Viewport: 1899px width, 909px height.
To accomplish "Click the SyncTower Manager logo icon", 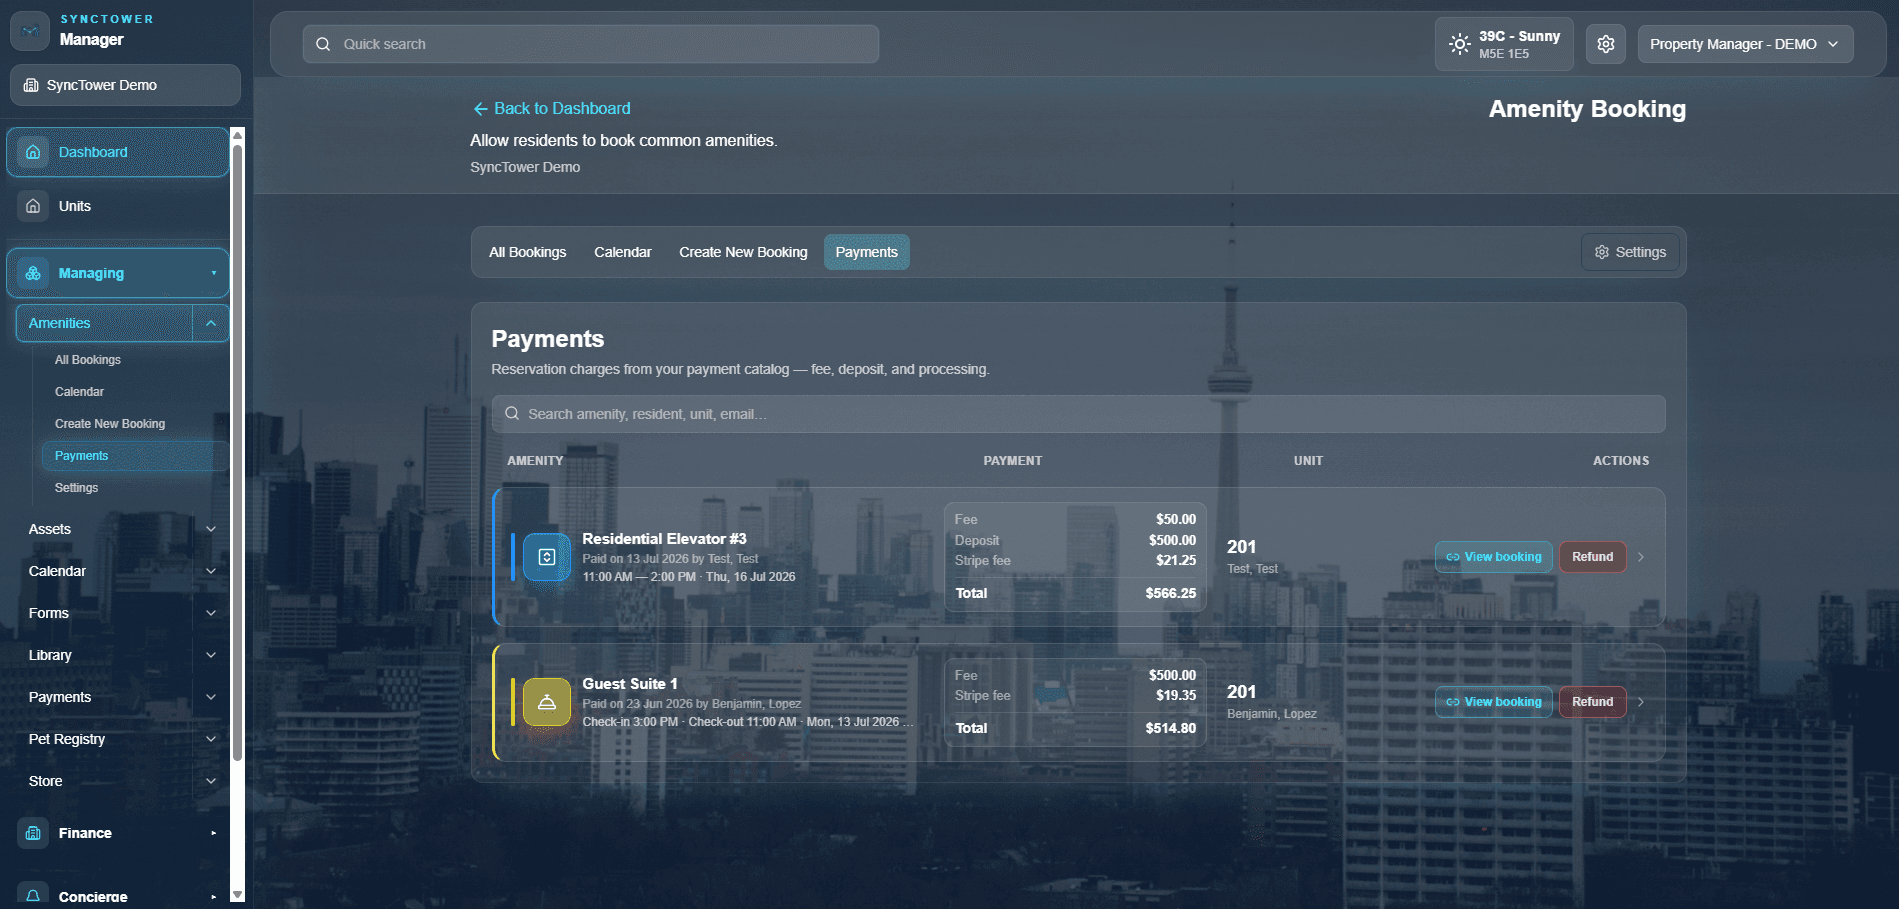I will pos(30,31).
